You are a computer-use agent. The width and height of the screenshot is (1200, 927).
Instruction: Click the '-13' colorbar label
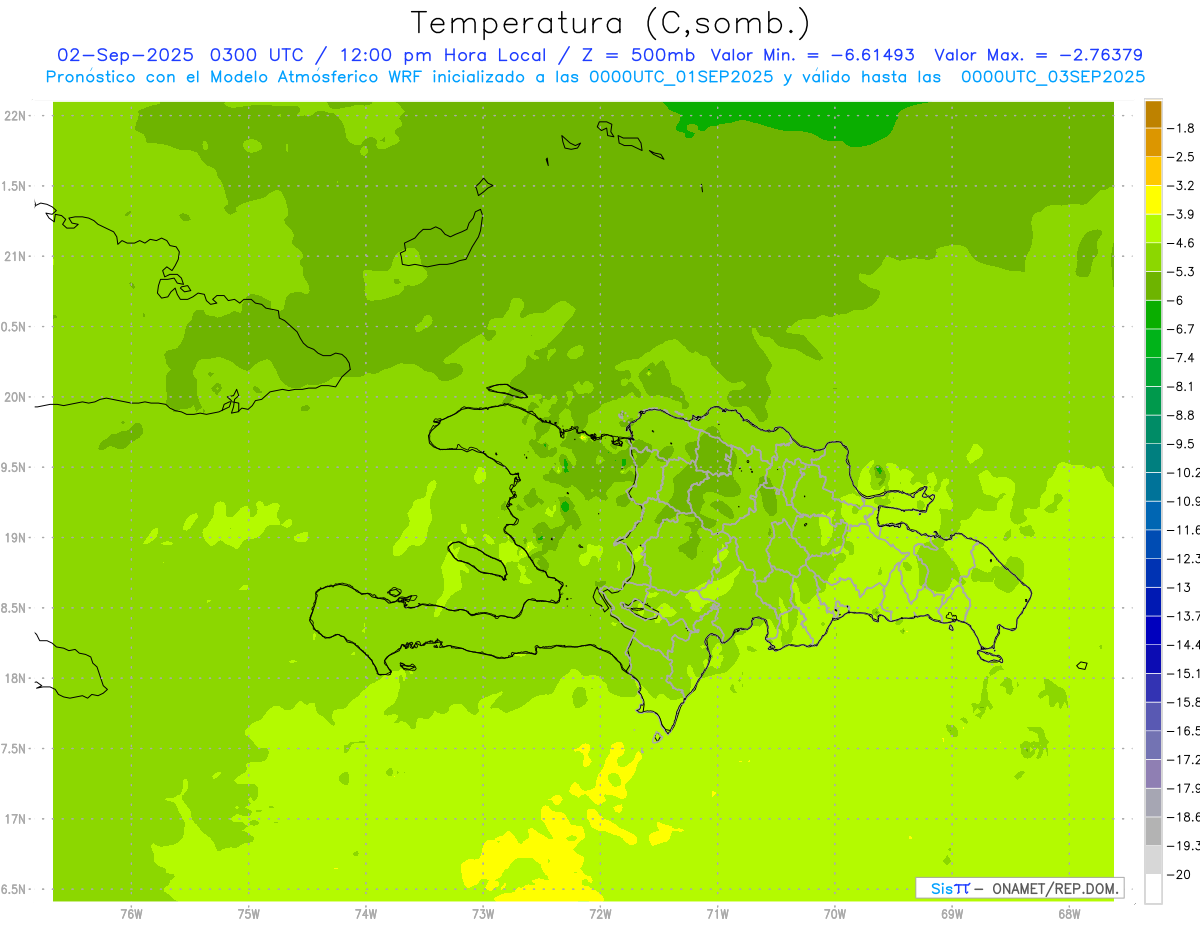click(1178, 587)
